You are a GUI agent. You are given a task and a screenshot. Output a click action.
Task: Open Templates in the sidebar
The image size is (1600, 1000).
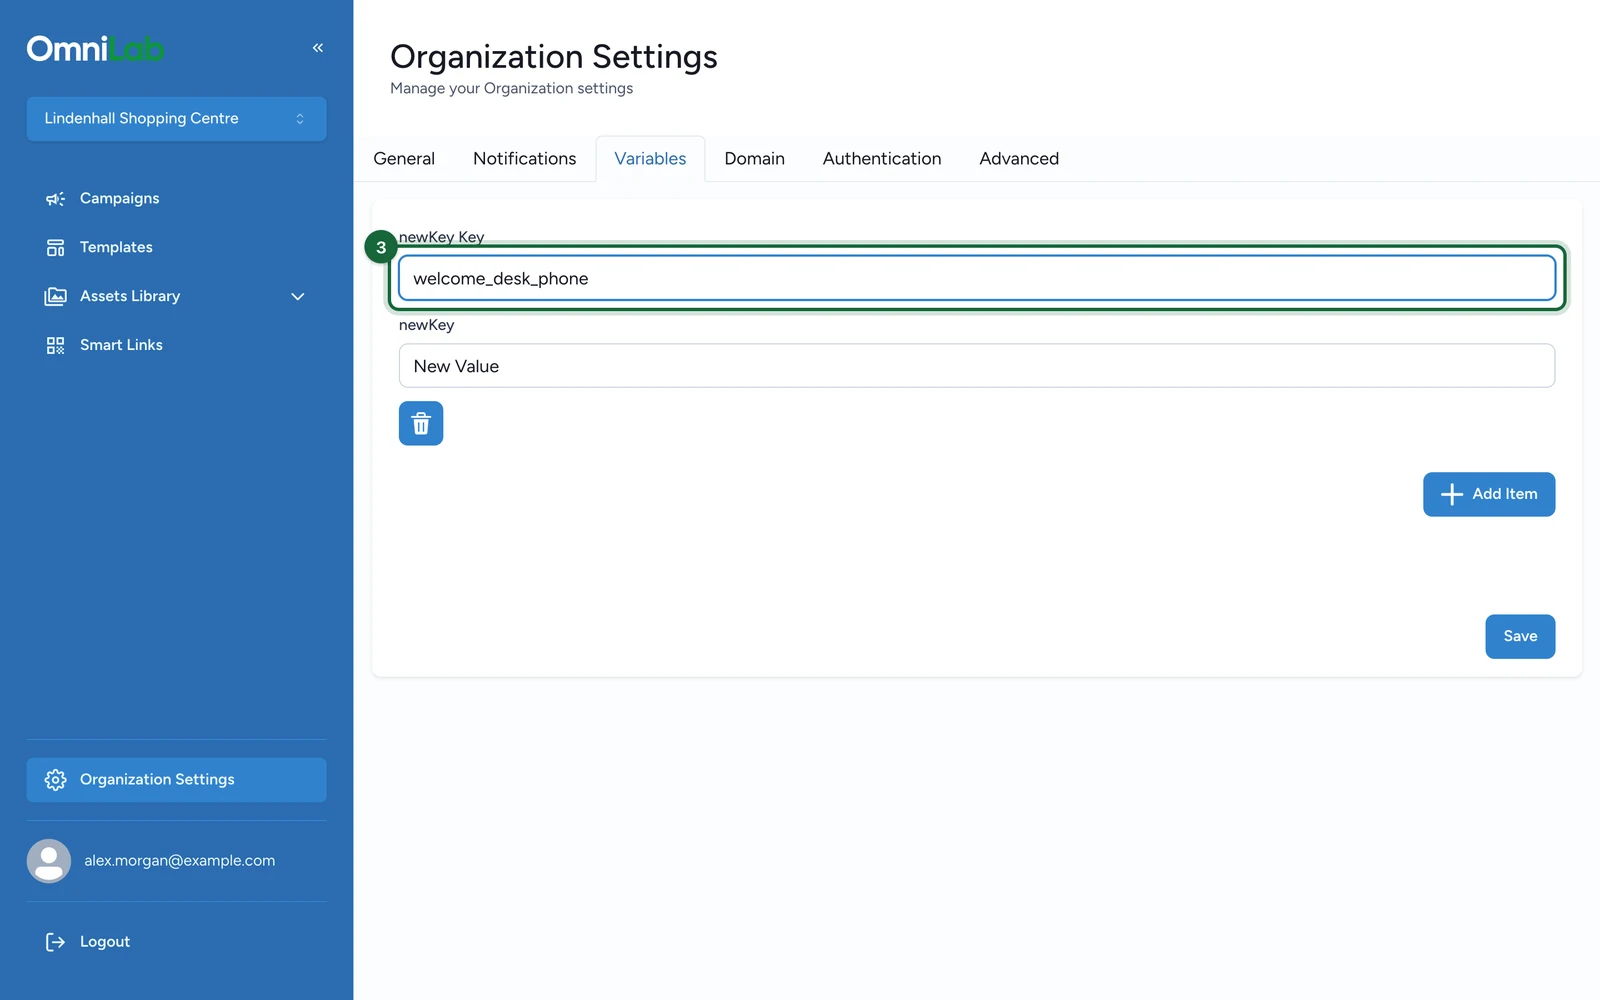coord(176,248)
